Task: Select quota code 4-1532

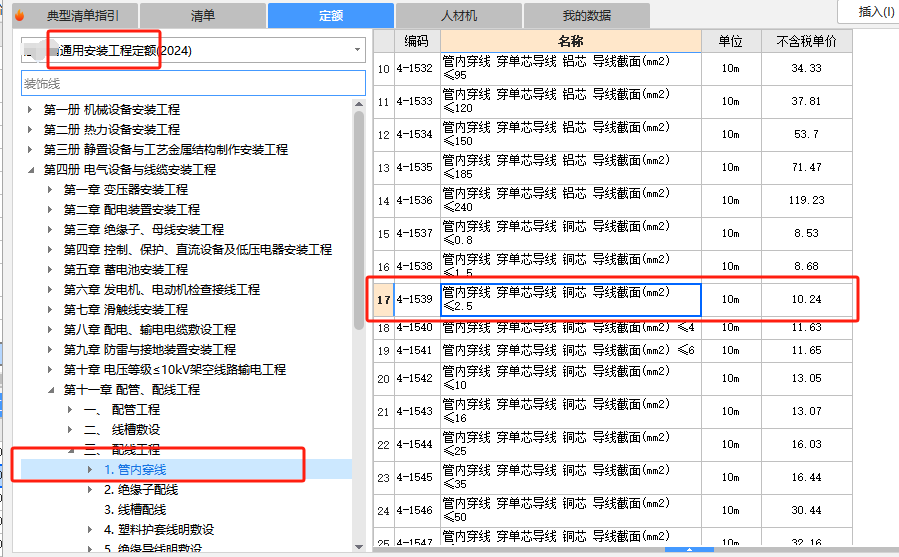Action: point(415,68)
